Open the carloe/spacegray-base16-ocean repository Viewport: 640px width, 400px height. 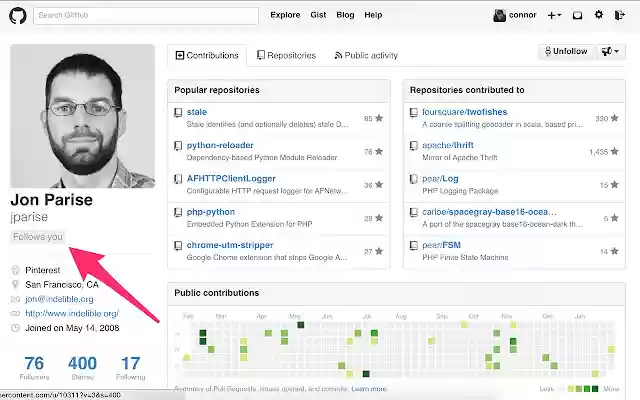(489, 212)
